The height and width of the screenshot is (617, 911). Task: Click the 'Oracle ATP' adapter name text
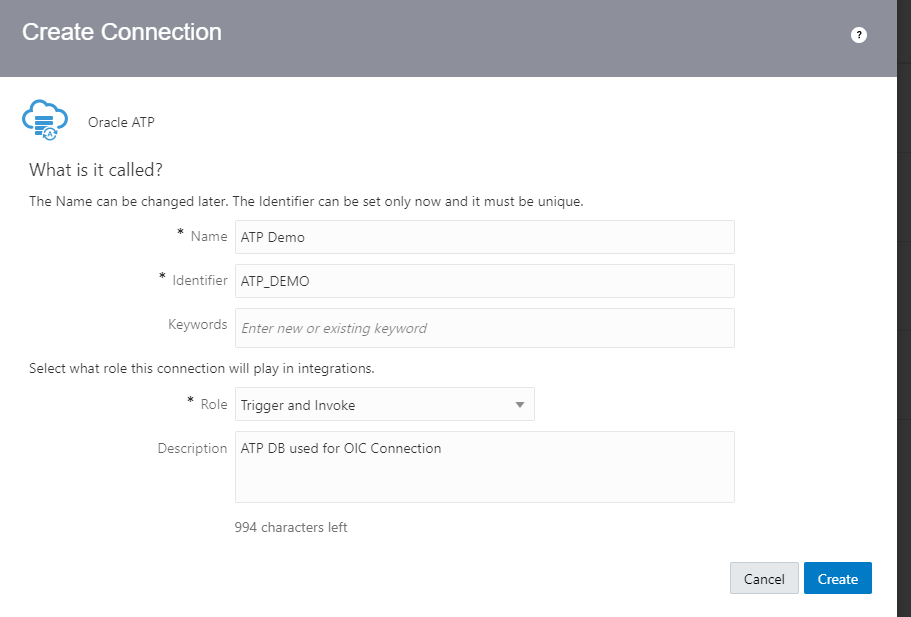(121, 122)
